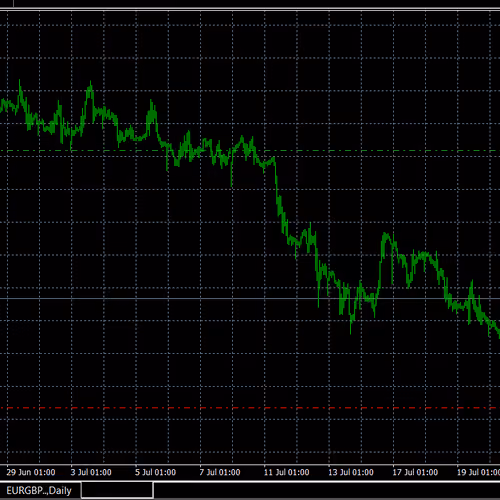Viewport: 500px width, 500px height.
Task: Select the EURGBP.,Daily chart tab
Action: (39, 491)
